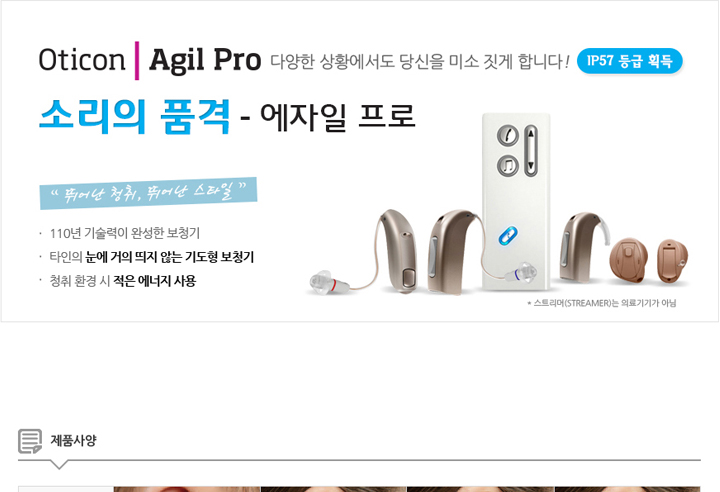Click the Agil Pro product title

point(205,61)
